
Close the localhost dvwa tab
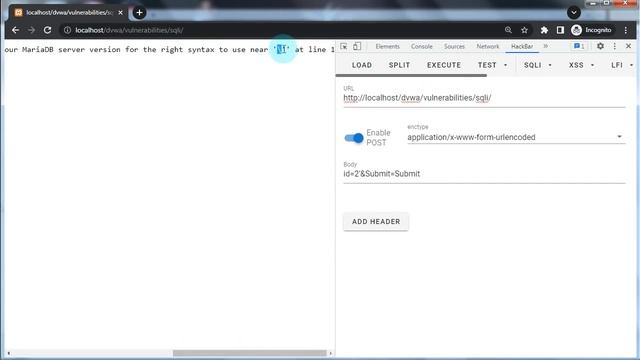coord(120,13)
